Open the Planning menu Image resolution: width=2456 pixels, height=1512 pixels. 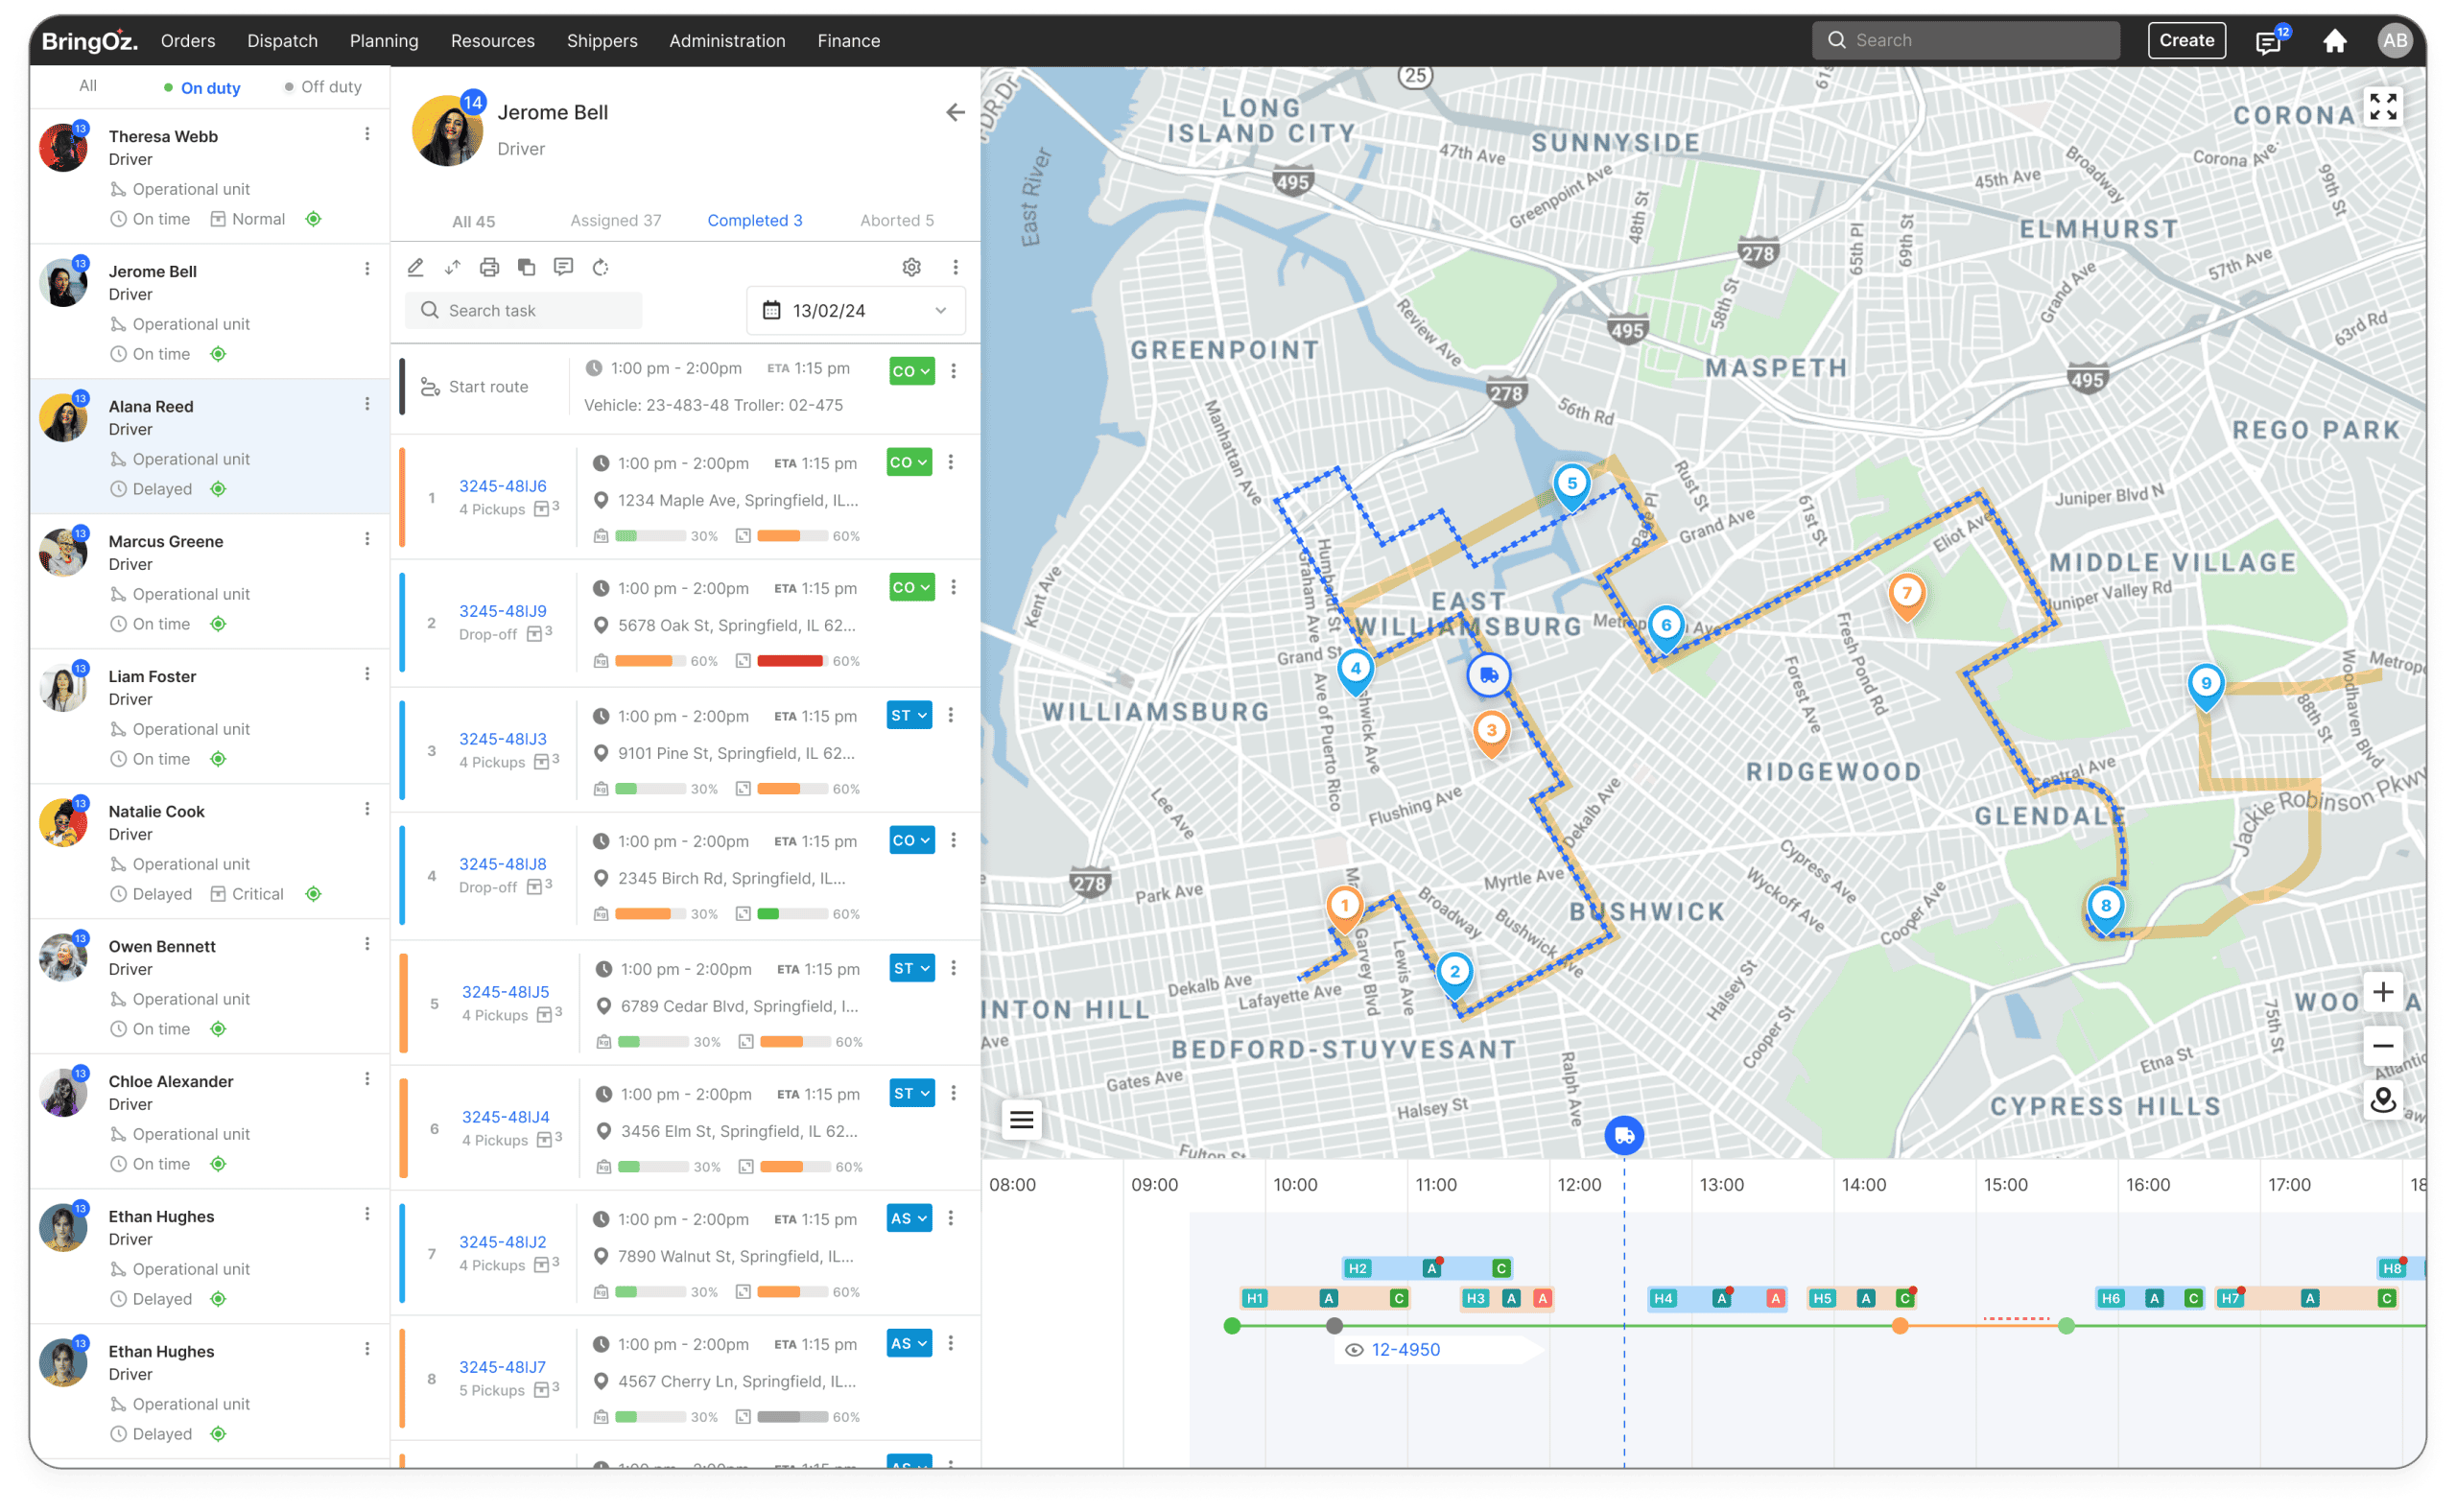click(384, 41)
